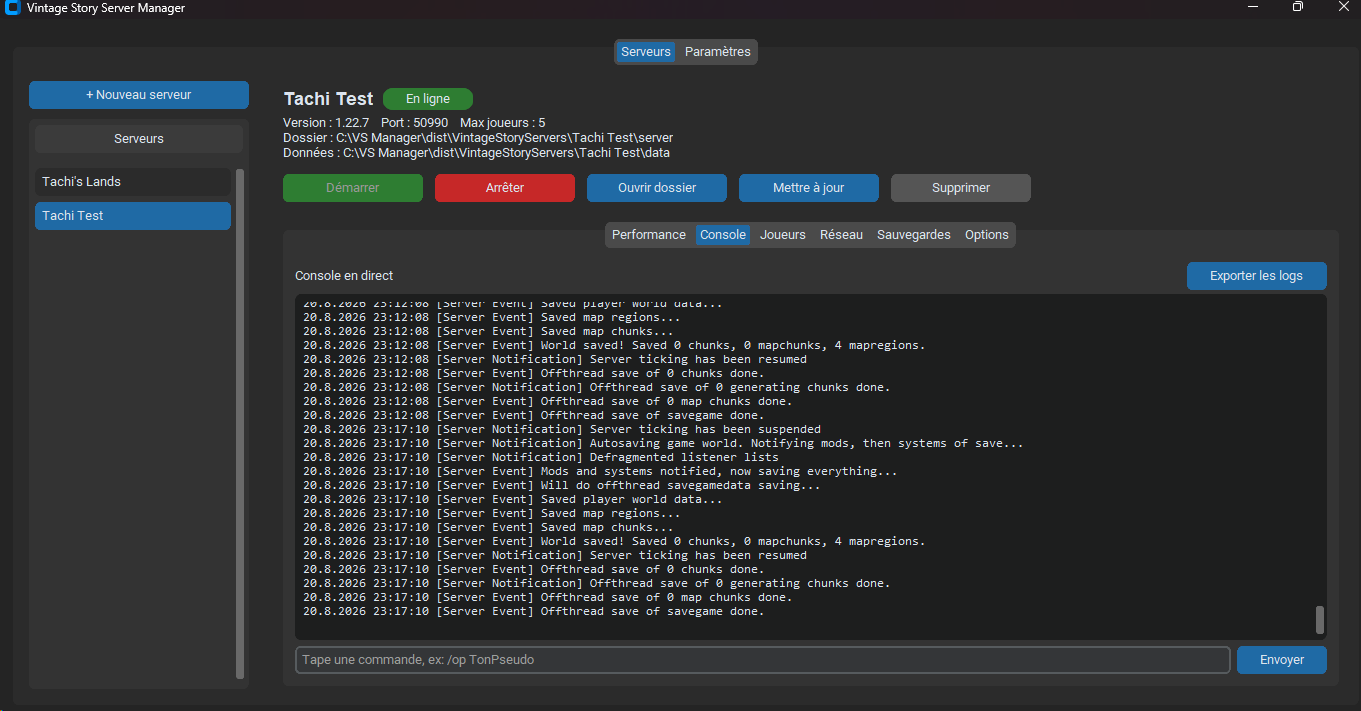
Task: Click the Version 1.22.7 info line
Action: coord(414,123)
